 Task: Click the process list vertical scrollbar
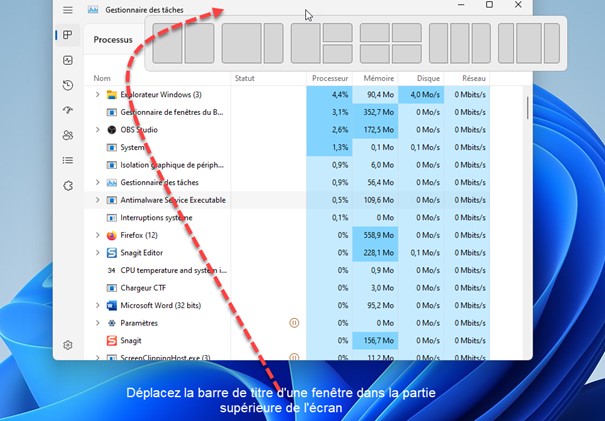tap(527, 108)
